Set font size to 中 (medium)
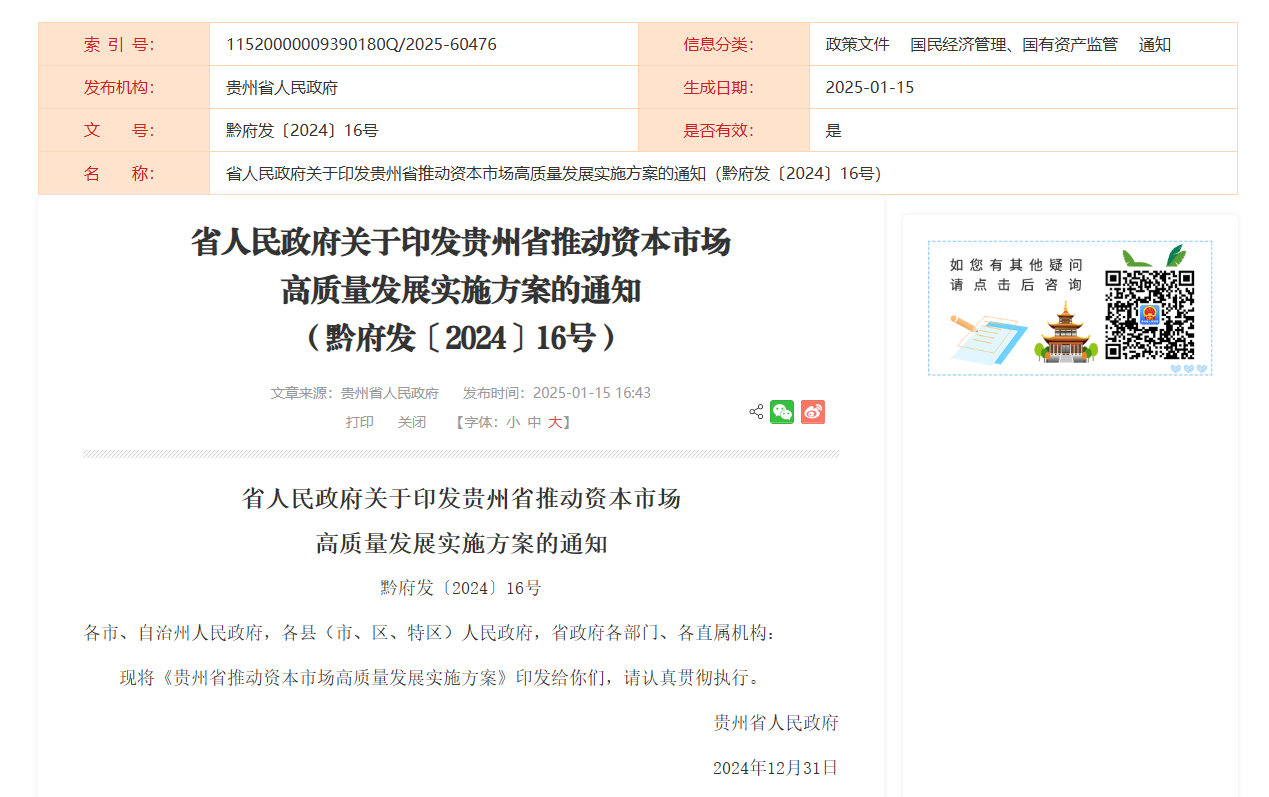This screenshot has height=797, width=1269. (x=535, y=422)
